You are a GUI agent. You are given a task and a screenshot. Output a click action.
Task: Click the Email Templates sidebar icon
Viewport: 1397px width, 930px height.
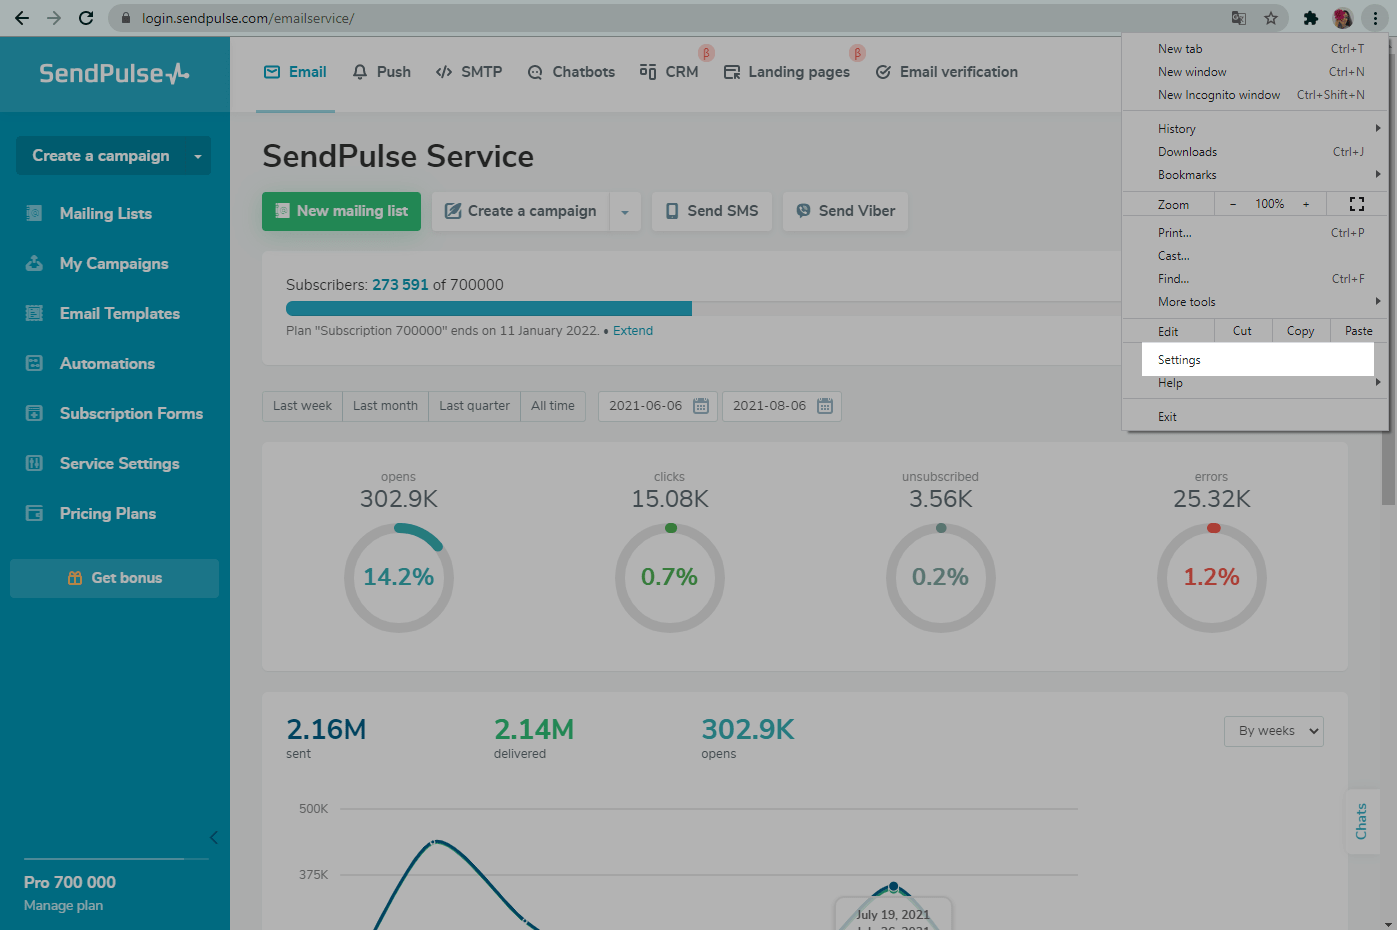click(x=34, y=313)
